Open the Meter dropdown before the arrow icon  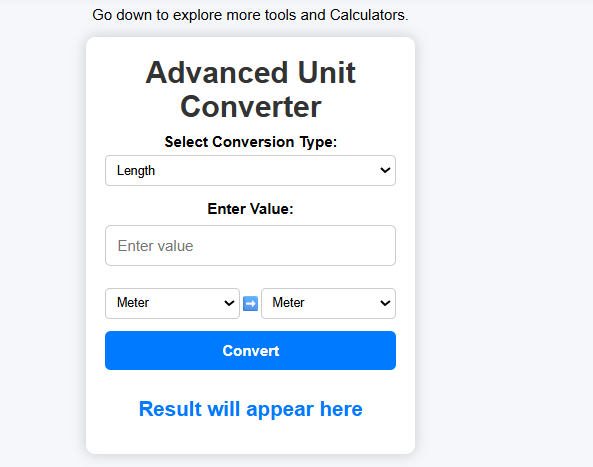pyautogui.click(x=172, y=303)
